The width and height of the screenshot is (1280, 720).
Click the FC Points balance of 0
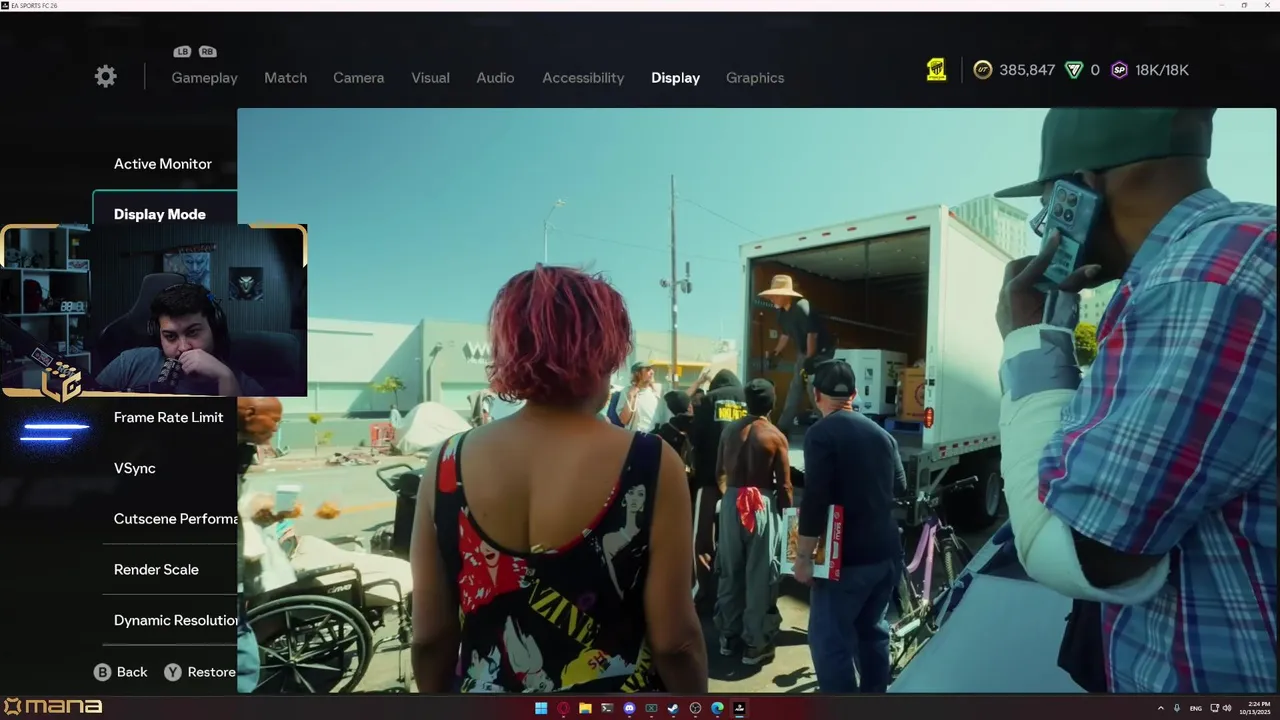click(x=1095, y=70)
